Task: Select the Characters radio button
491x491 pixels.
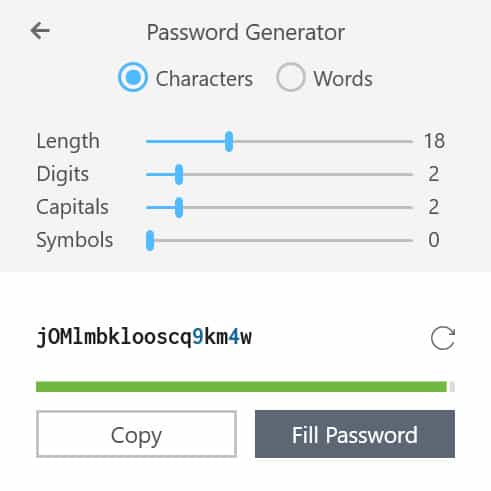Action: (133, 77)
